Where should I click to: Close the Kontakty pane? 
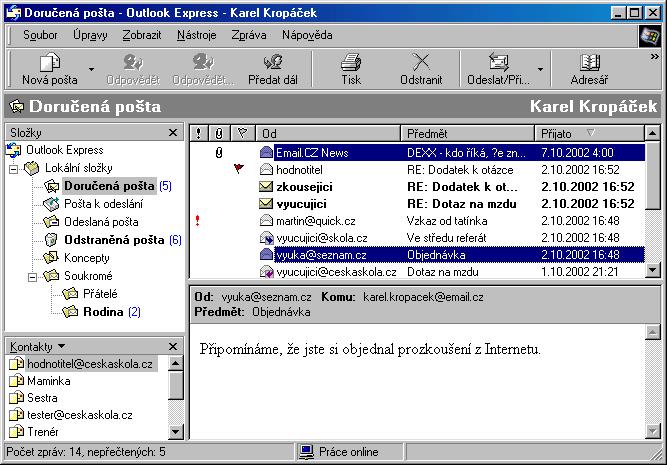click(x=173, y=346)
